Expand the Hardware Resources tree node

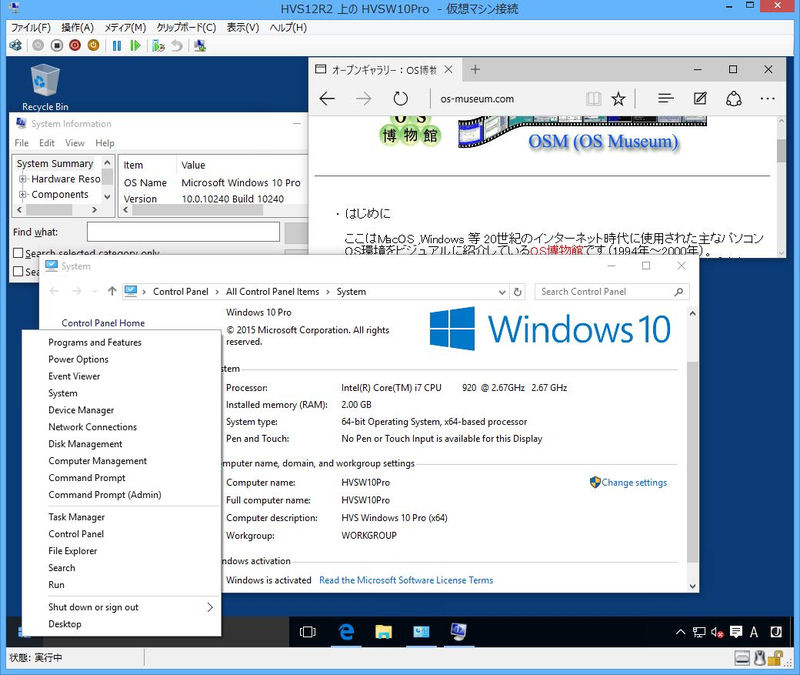pos(22,179)
